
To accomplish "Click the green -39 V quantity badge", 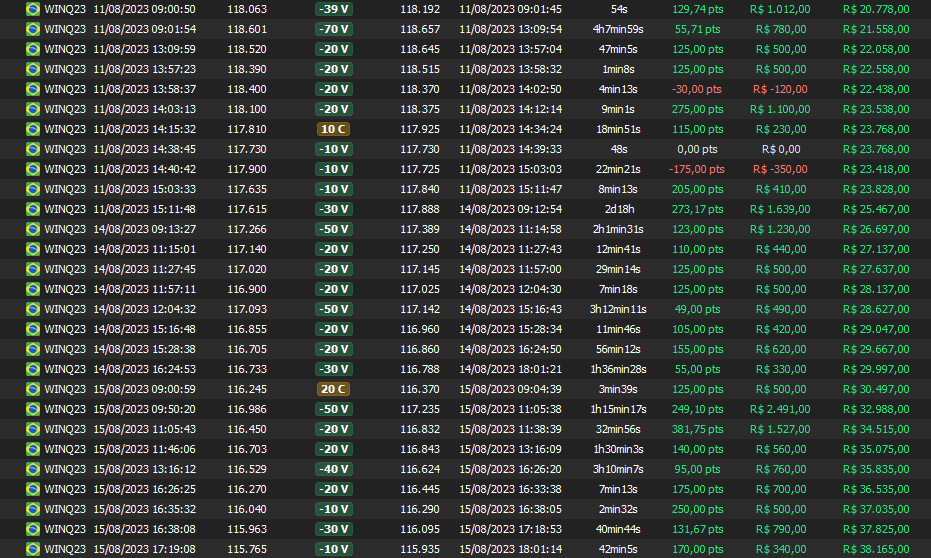I will [x=332, y=9].
